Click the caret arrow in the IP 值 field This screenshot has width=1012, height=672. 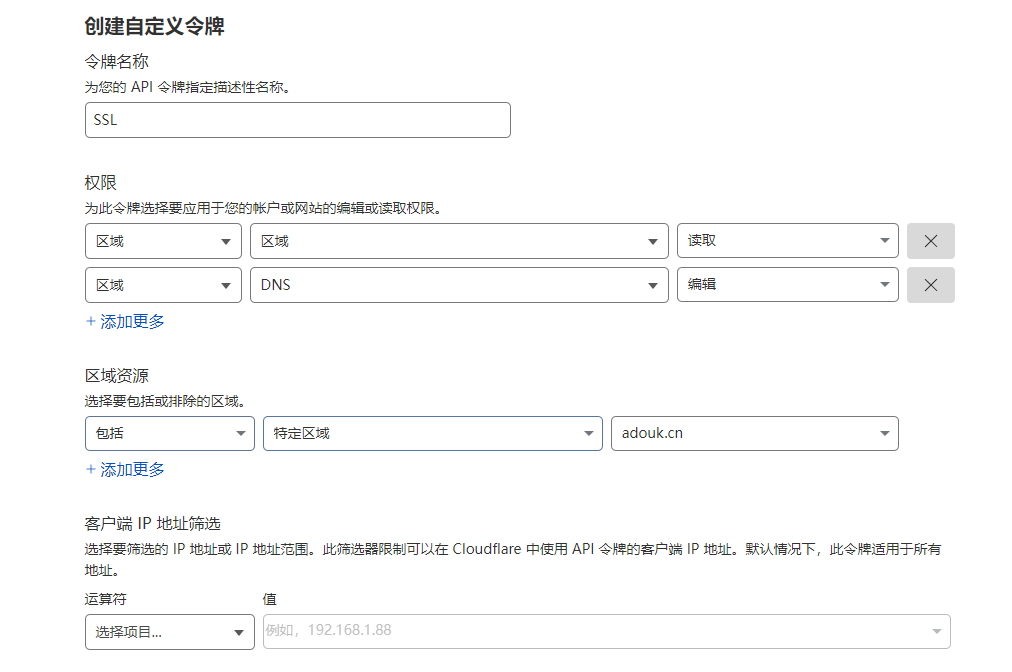point(936,632)
